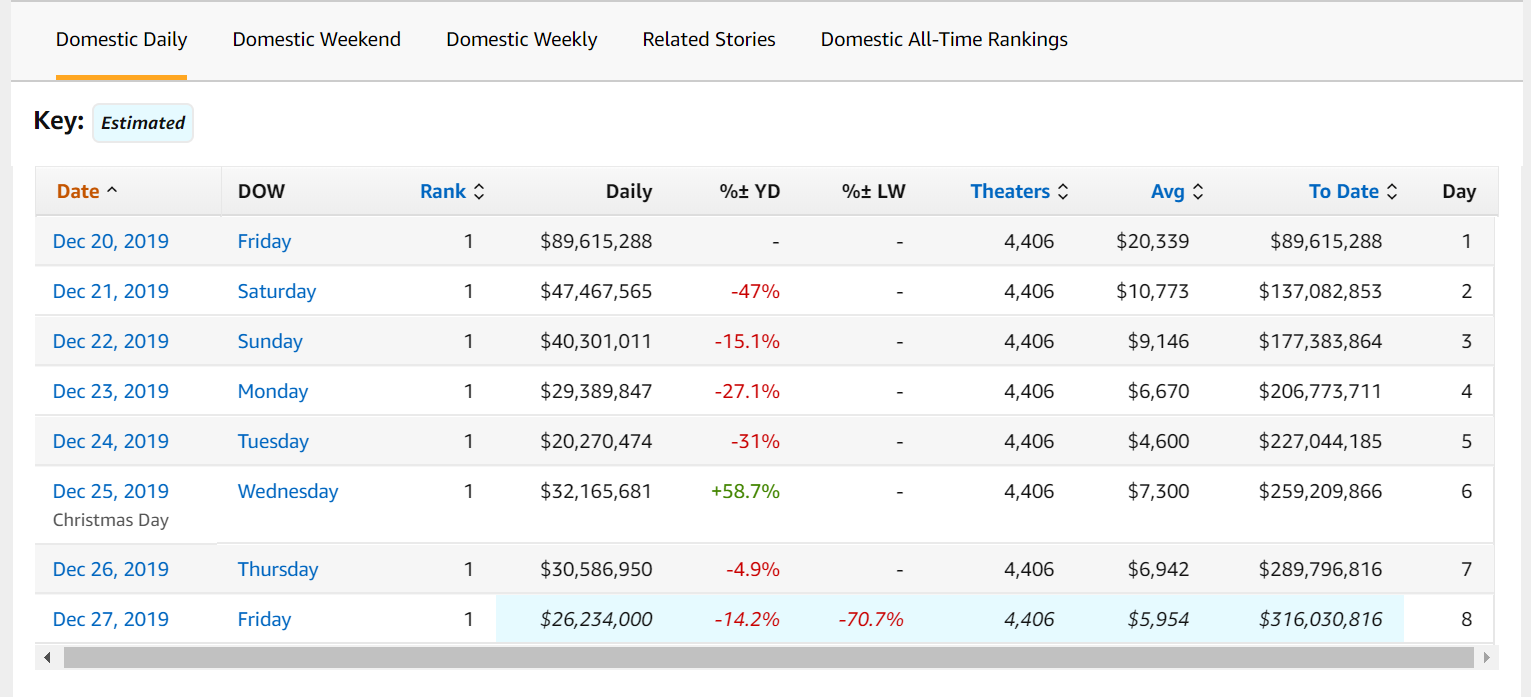The height and width of the screenshot is (697, 1531).
Task: Open the Dec 24, 2019 date link
Action: click(111, 441)
